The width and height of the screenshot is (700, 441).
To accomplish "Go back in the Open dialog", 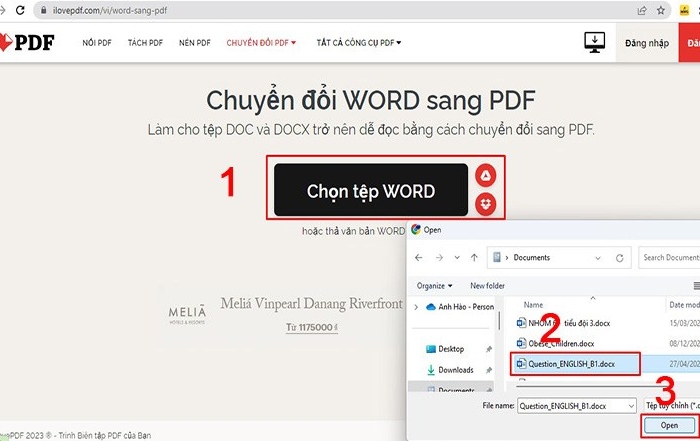I will [x=418, y=258].
